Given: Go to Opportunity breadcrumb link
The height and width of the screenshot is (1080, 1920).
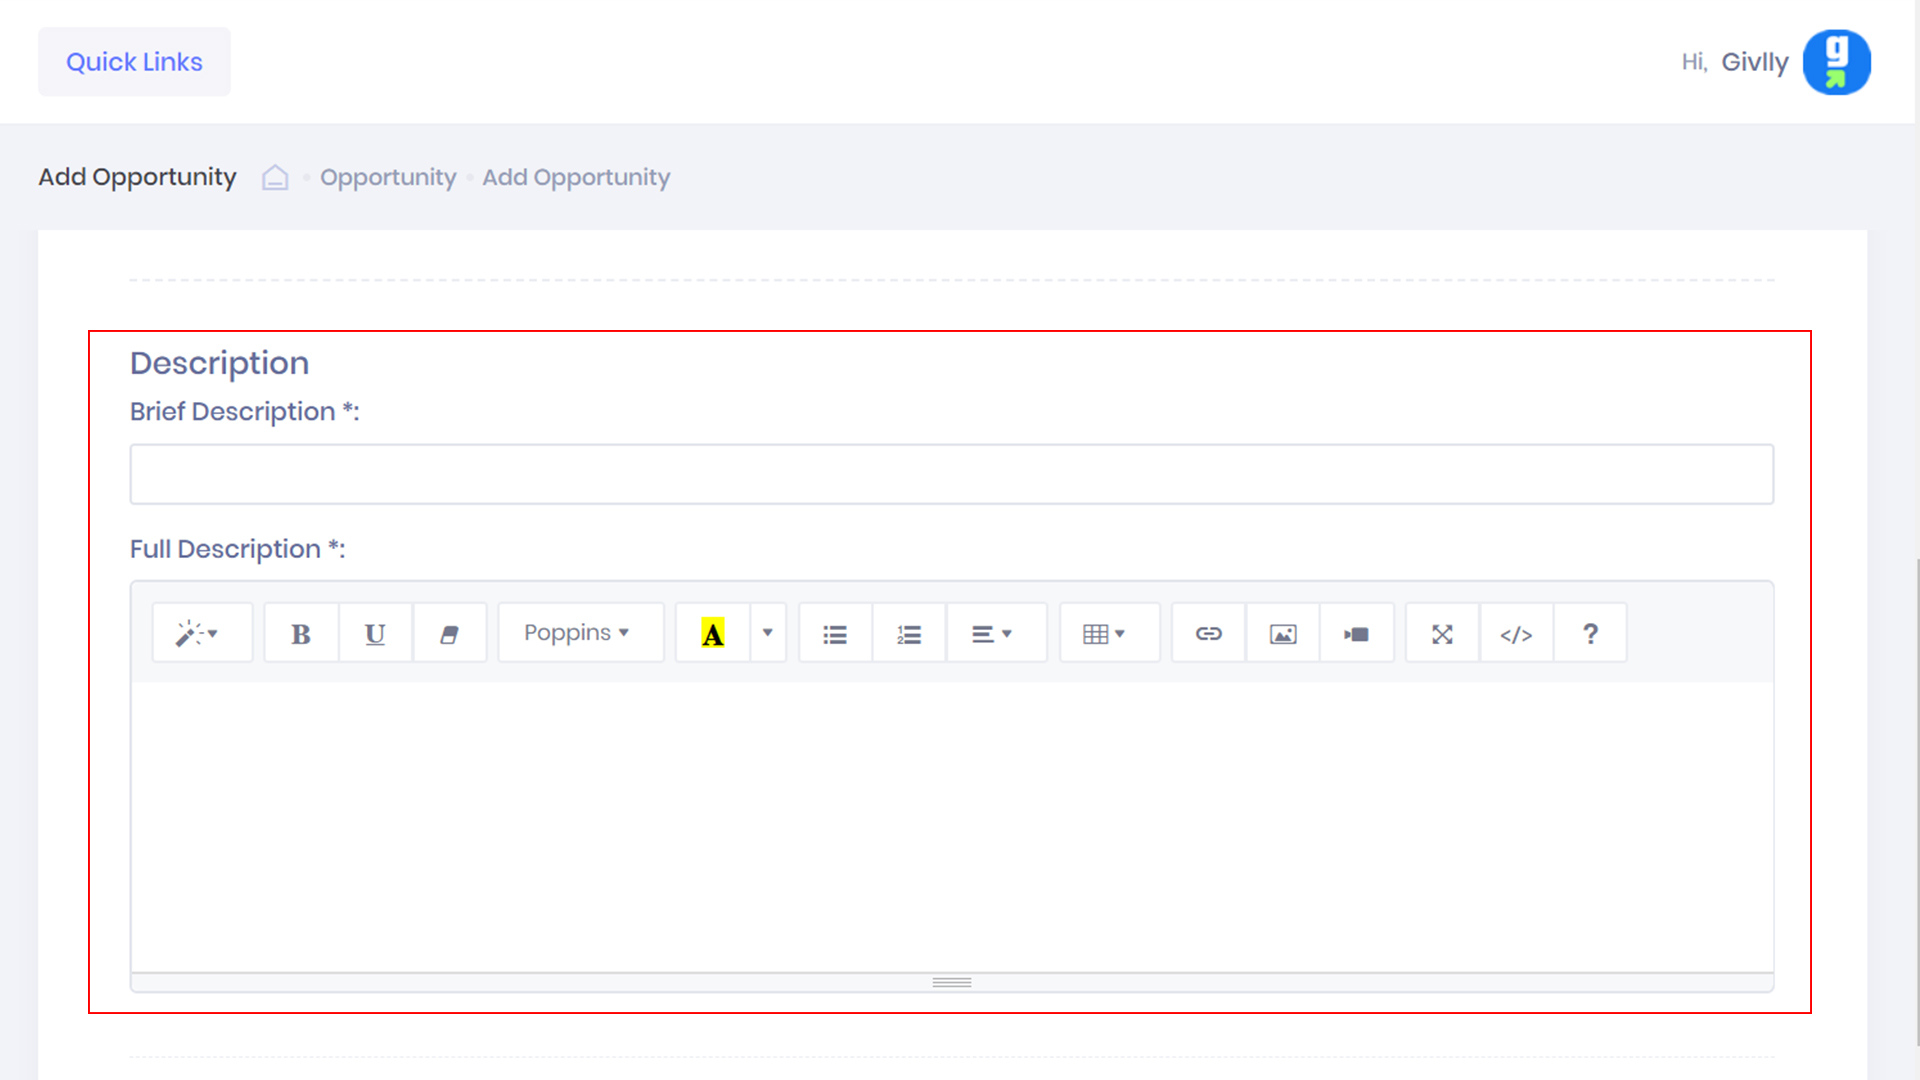Looking at the screenshot, I should [388, 178].
